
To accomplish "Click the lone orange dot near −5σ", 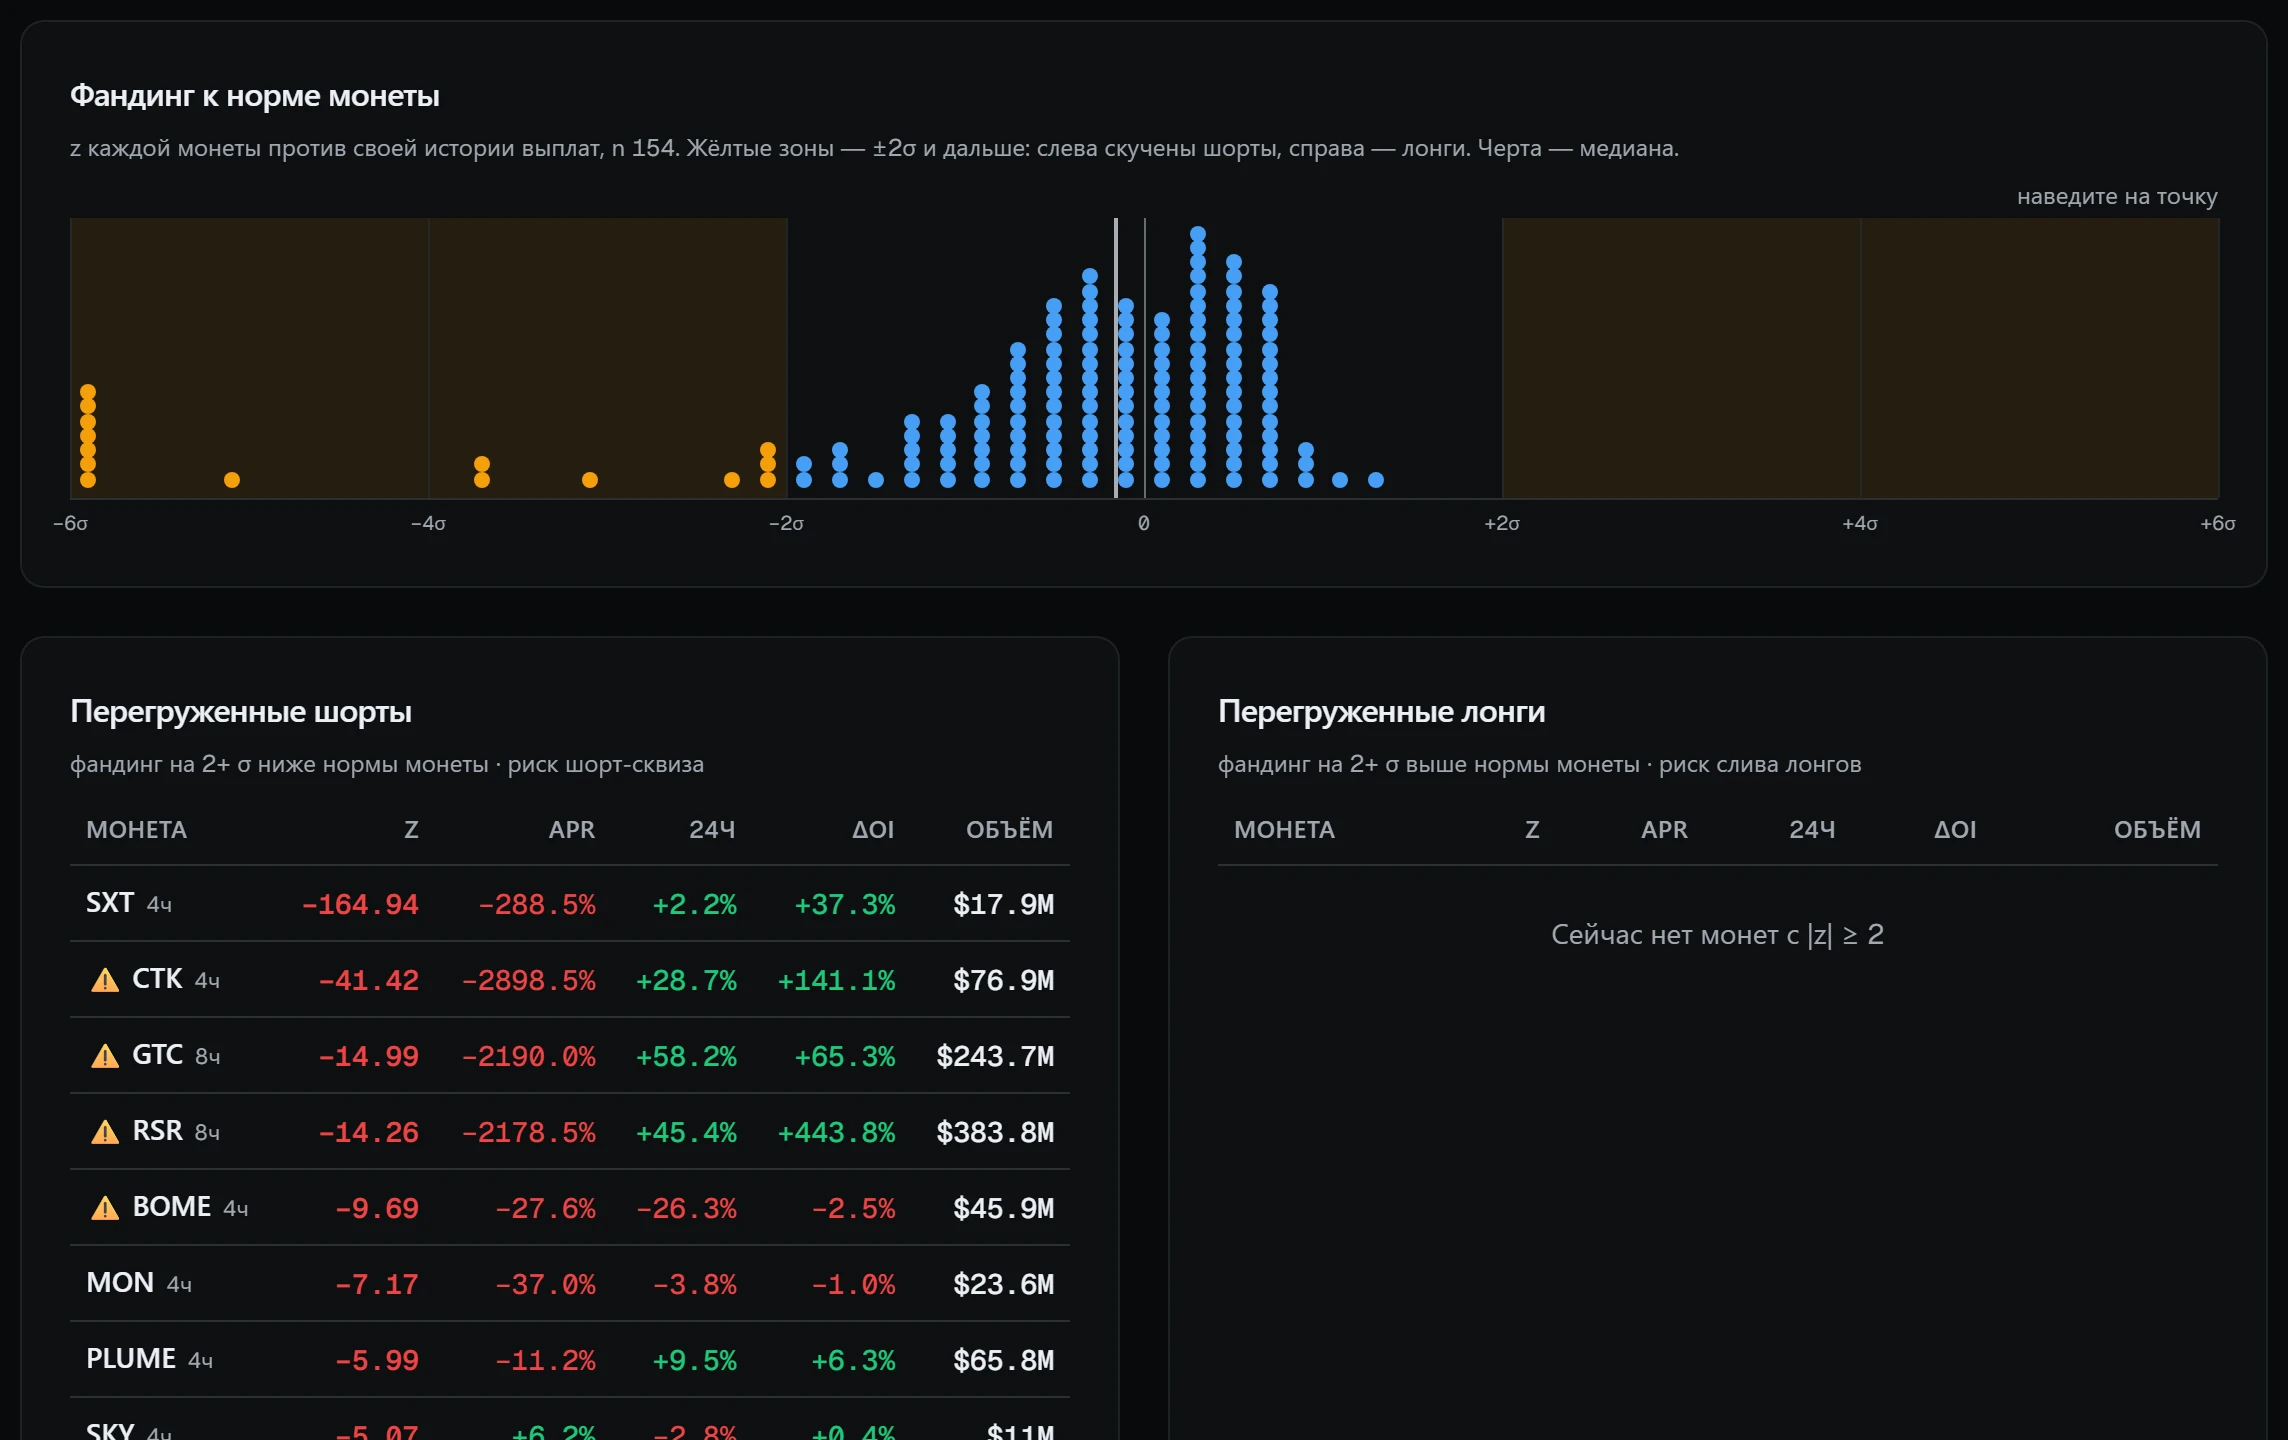I will pos(232,480).
